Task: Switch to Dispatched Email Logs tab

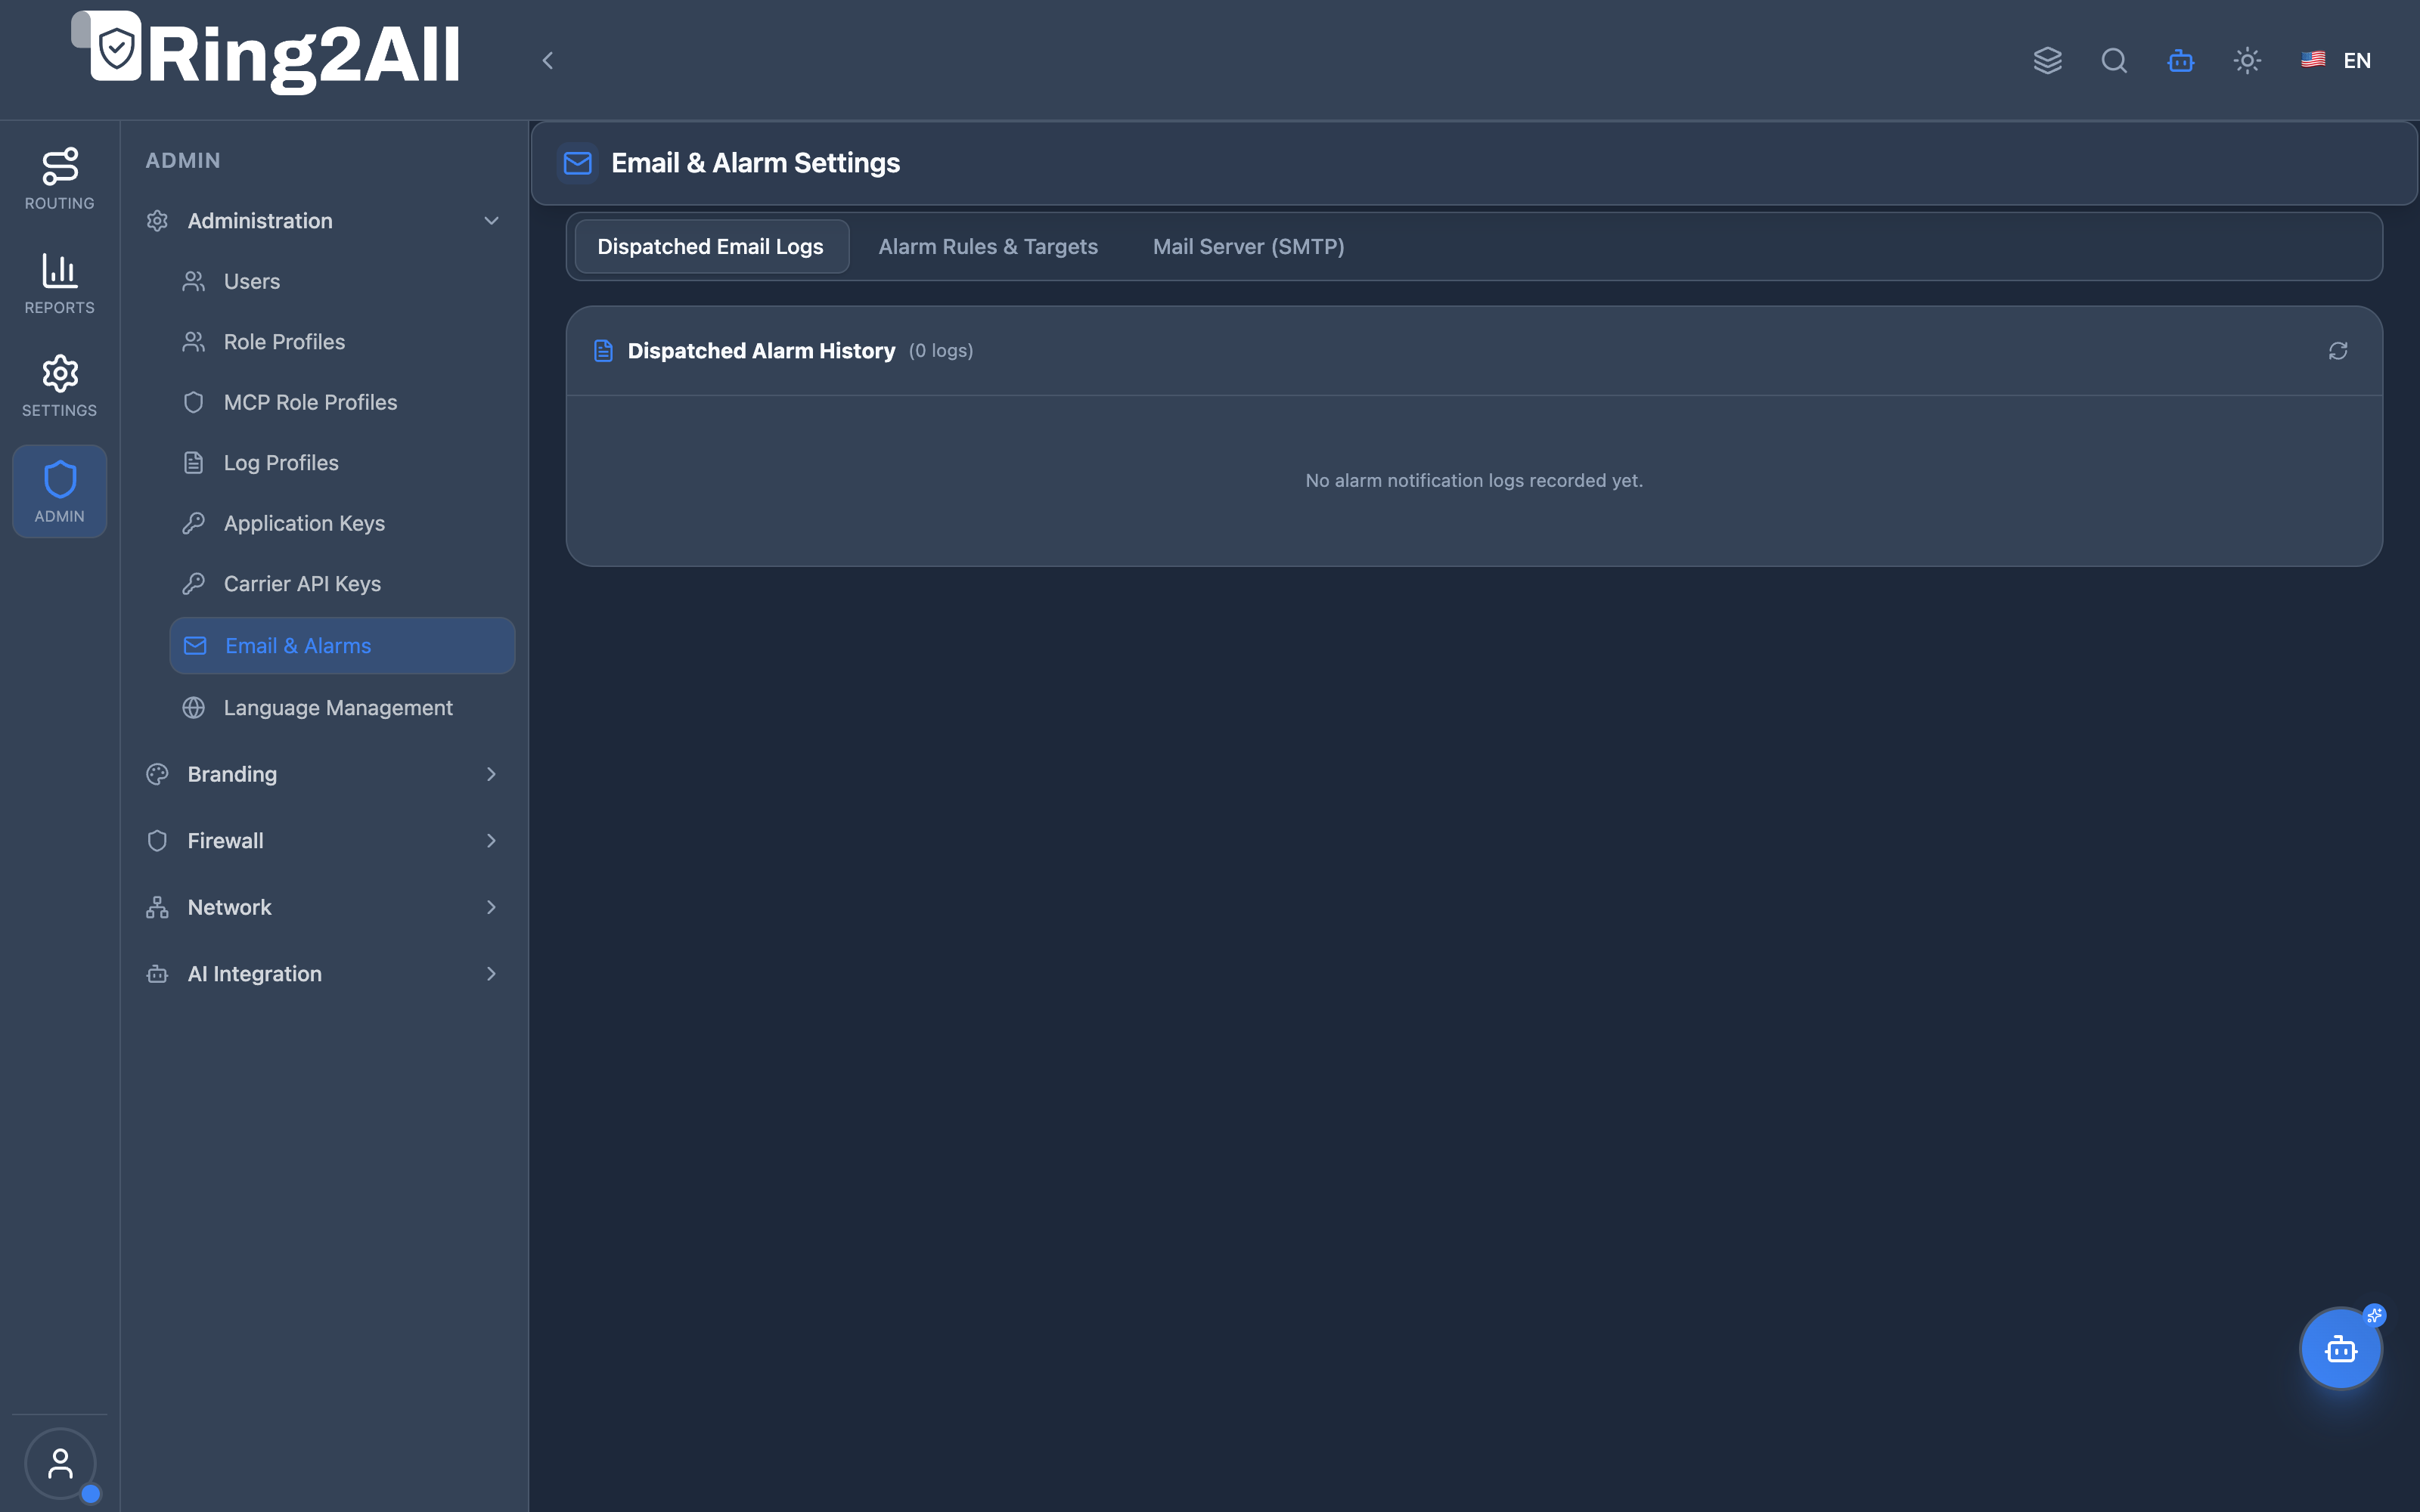Action: point(711,246)
